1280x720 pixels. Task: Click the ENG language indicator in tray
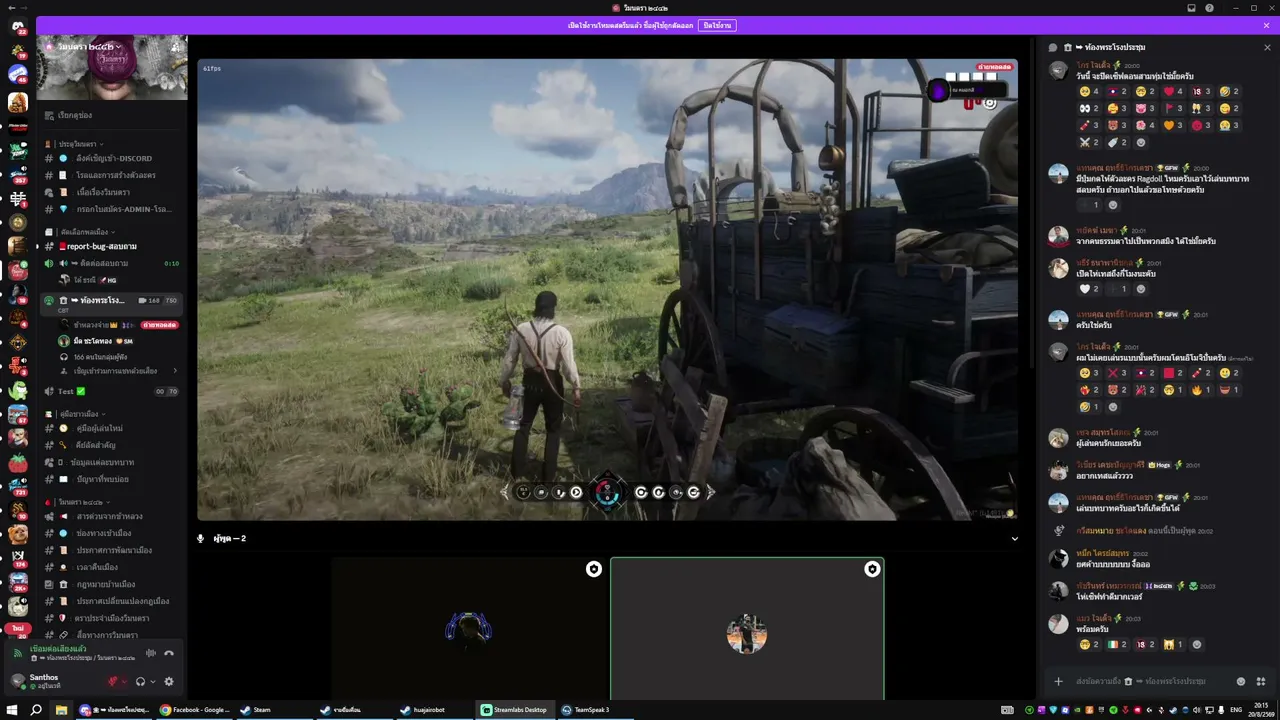tap(1236, 710)
